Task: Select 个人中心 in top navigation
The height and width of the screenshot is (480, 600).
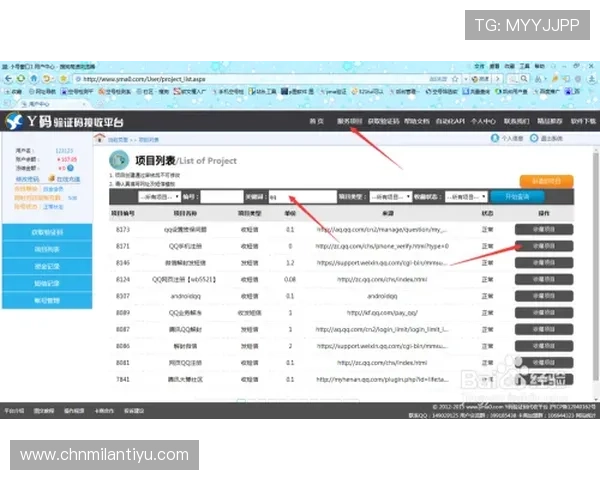Action: tap(482, 121)
